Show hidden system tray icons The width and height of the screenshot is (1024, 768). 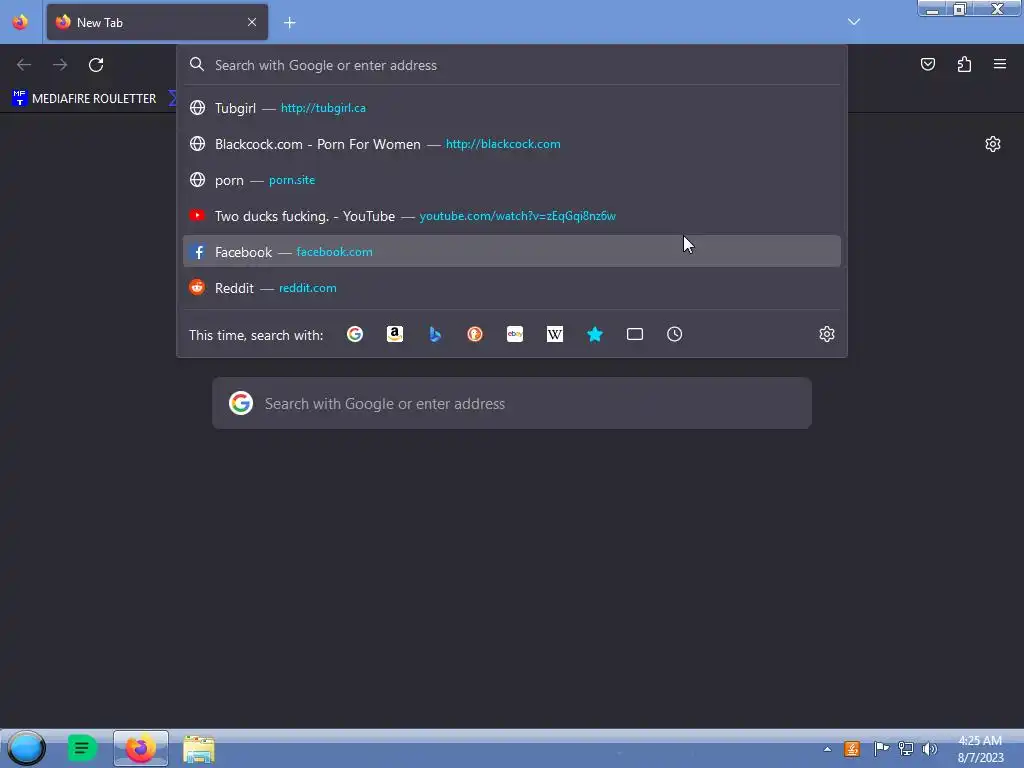tap(827, 749)
